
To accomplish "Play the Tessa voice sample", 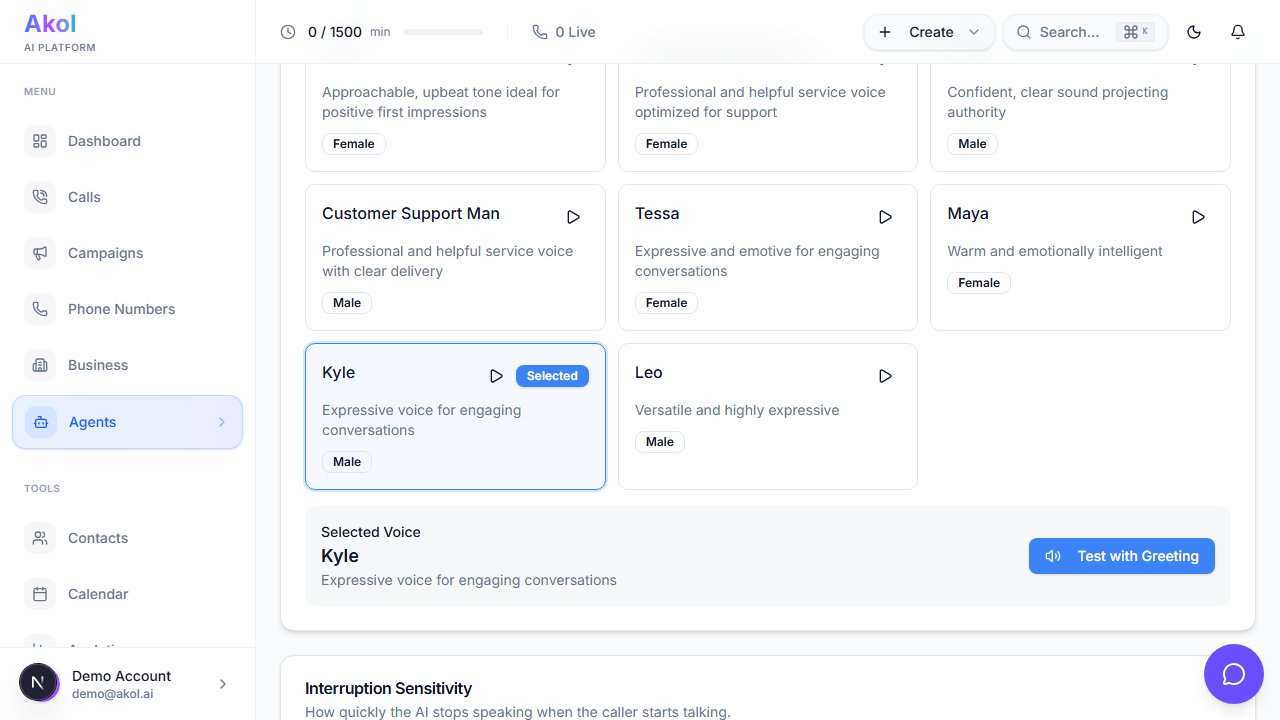I will [885, 217].
